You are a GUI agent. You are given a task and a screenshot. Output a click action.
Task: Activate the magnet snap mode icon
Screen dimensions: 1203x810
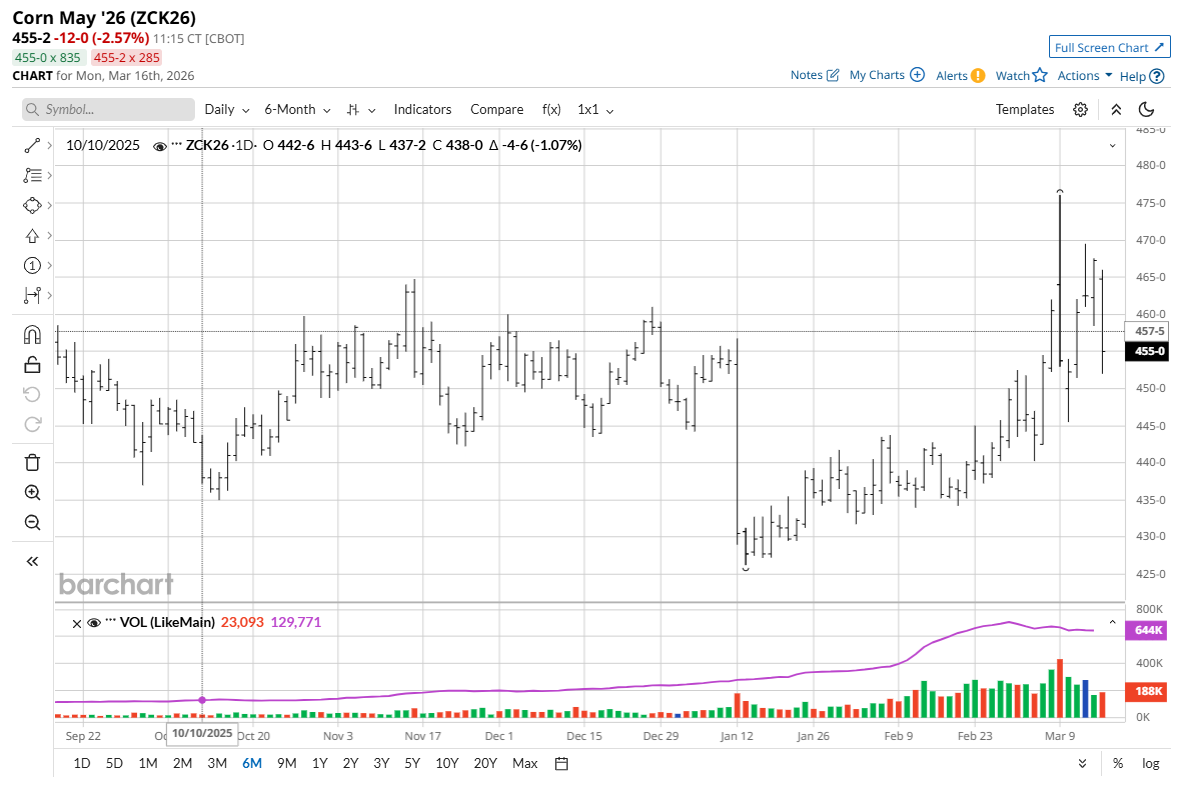click(32, 335)
